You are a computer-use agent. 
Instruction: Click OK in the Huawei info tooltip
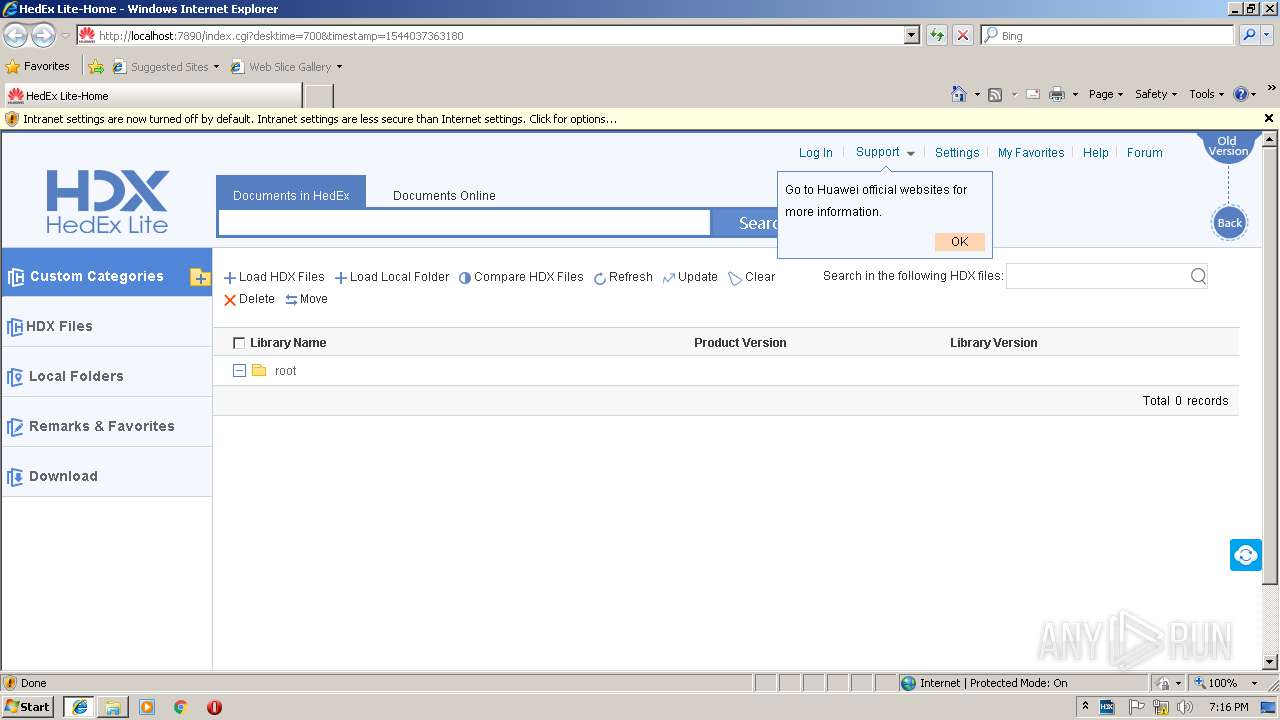pos(960,241)
